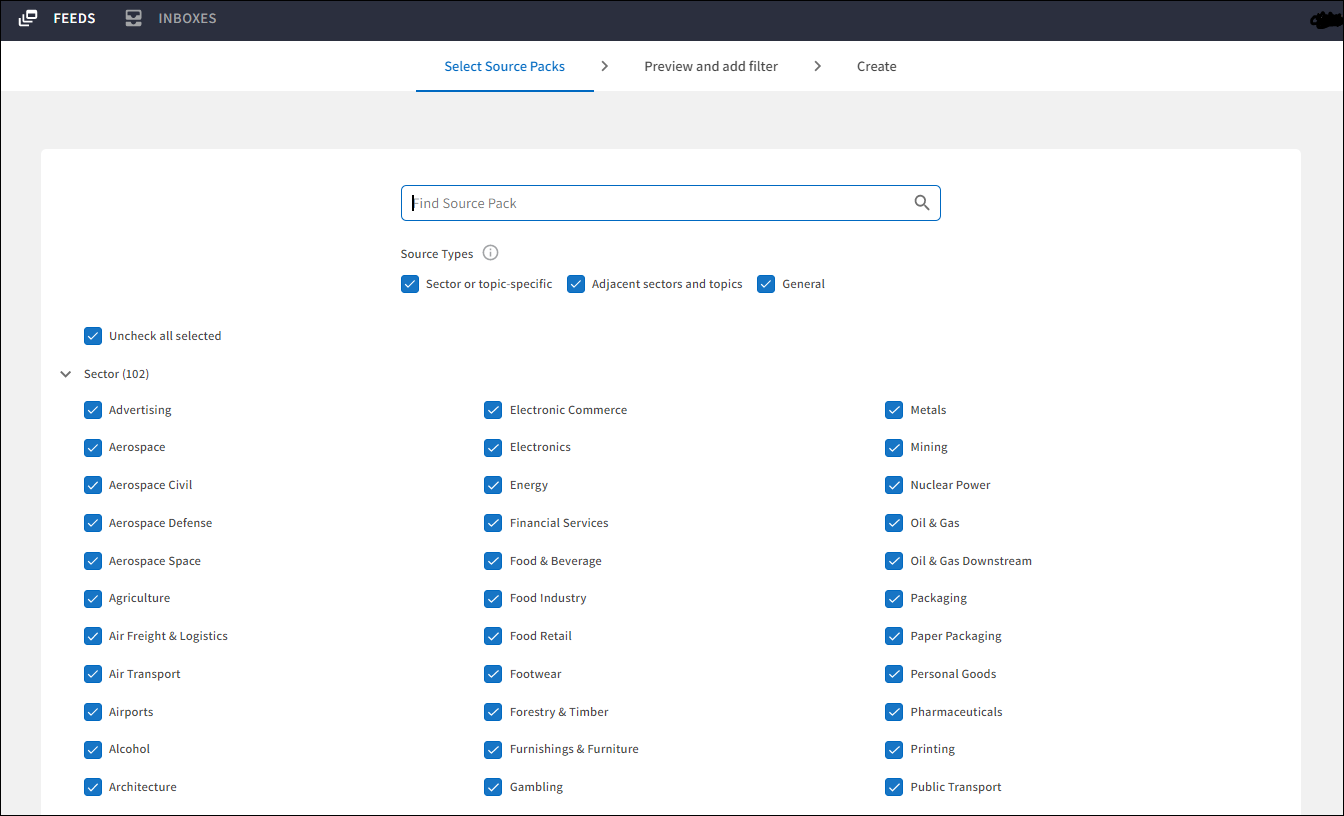
Task: Disable the General source type
Action: pyautogui.click(x=766, y=284)
